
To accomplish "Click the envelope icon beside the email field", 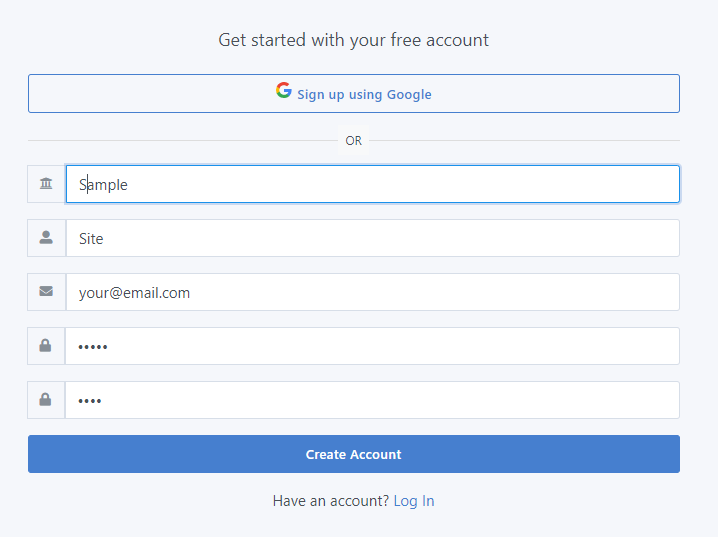I will pos(46,292).
